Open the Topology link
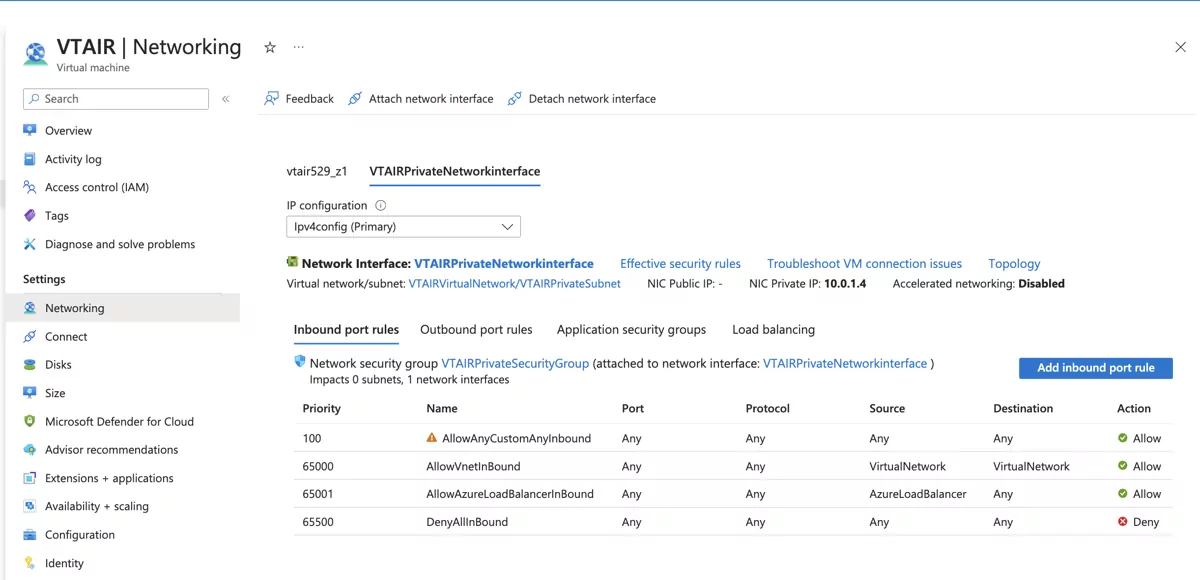The height and width of the screenshot is (580, 1200). [x=1013, y=263]
